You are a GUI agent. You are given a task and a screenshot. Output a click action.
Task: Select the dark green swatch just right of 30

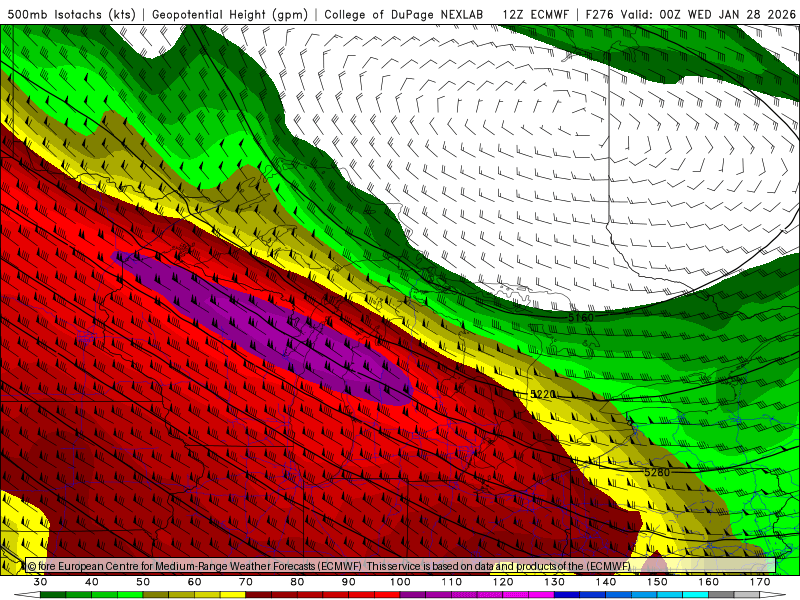pyautogui.click(x=53, y=595)
